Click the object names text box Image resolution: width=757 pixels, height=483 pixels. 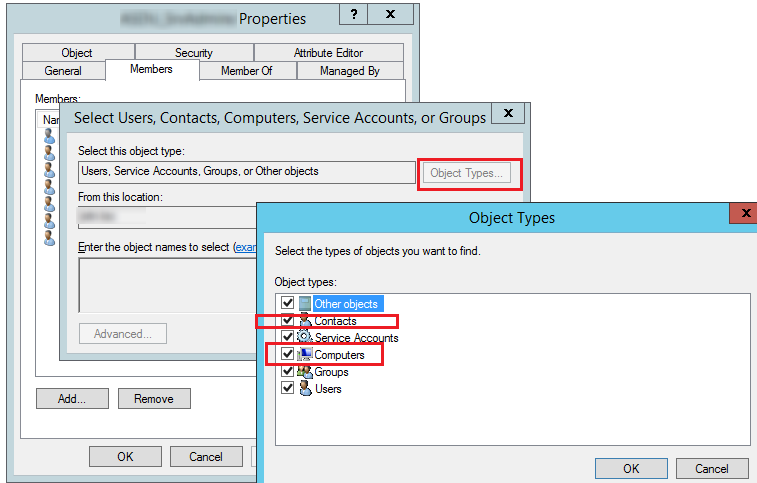pos(165,285)
